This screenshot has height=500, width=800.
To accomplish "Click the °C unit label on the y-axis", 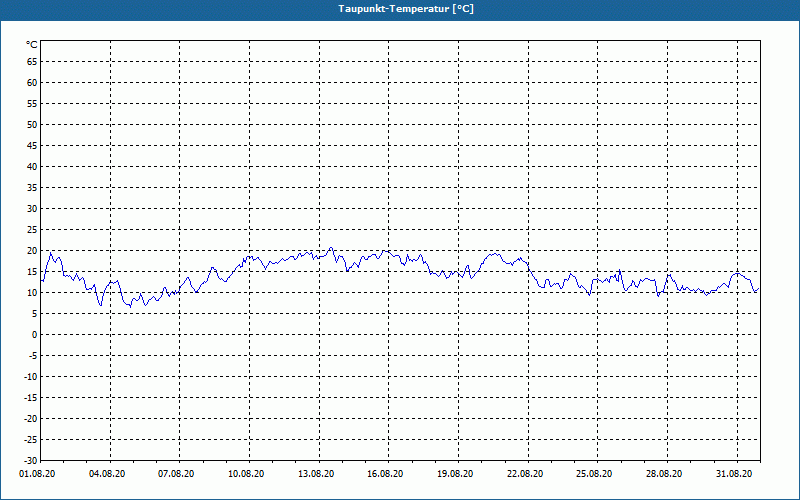I will (x=32, y=45).
